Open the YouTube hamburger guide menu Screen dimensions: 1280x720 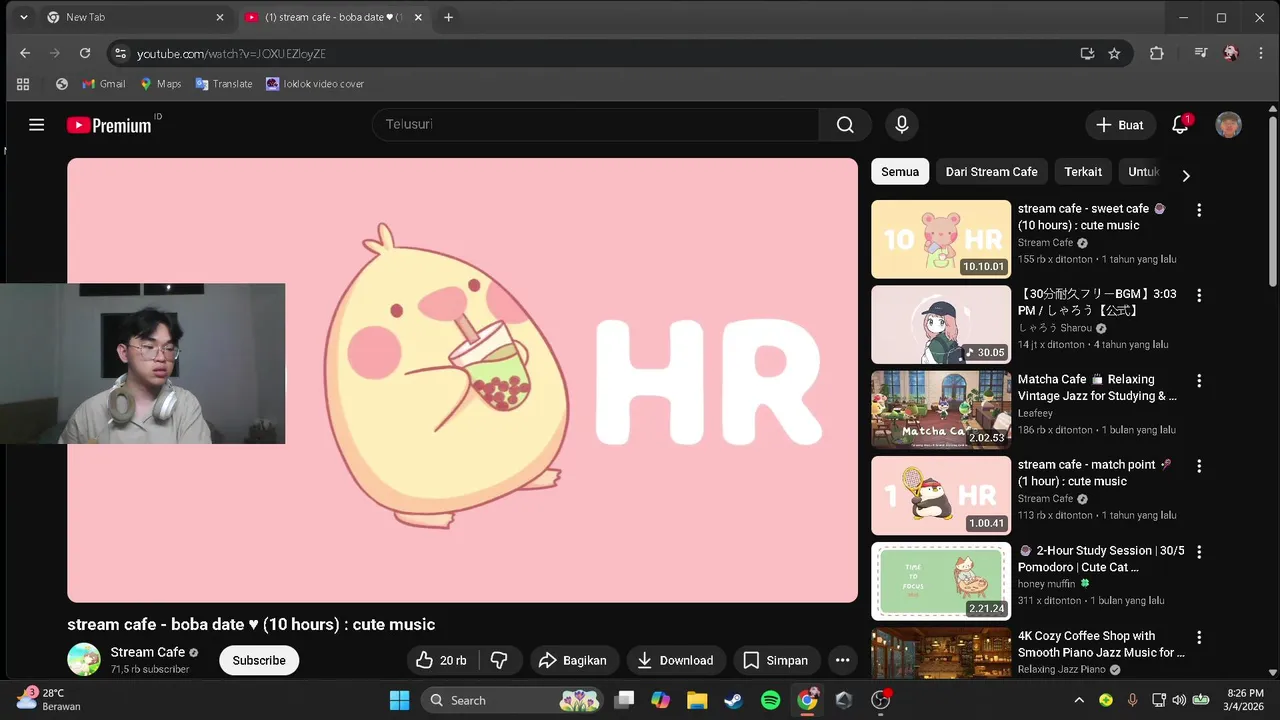(37, 125)
